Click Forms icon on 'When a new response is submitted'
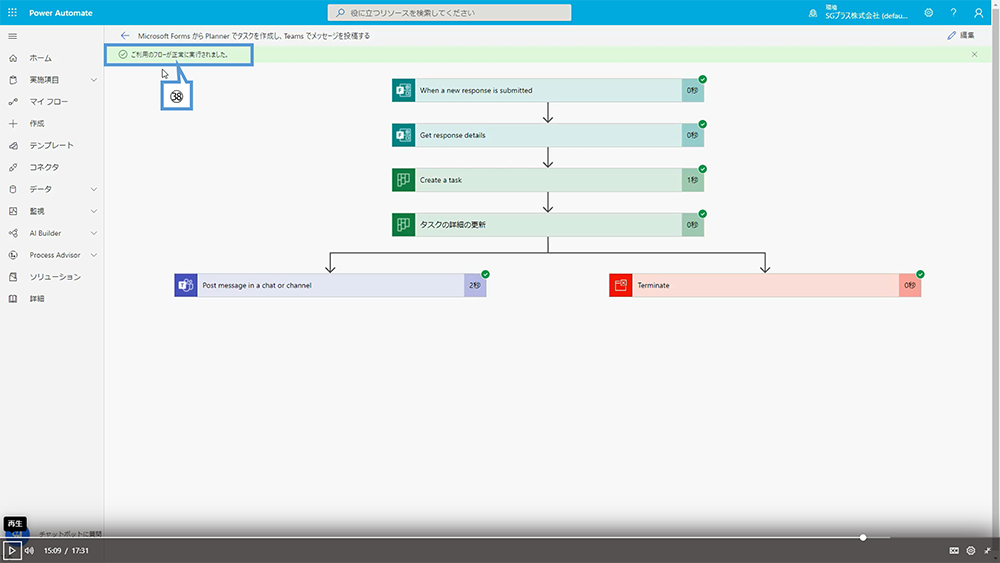This screenshot has width=1000, height=563. [x=403, y=91]
